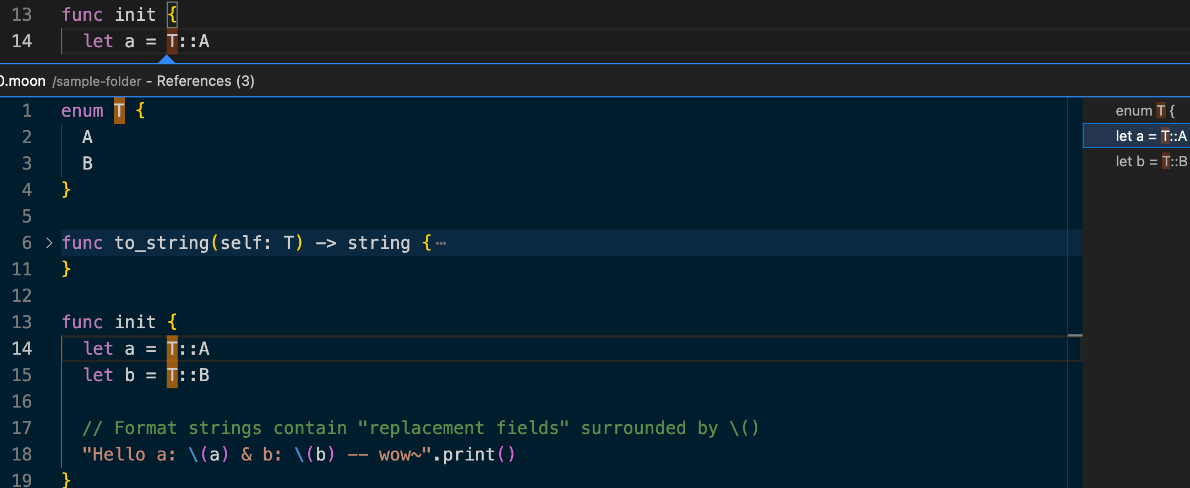Click enum variant A on line 2

(x=88, y=137)
